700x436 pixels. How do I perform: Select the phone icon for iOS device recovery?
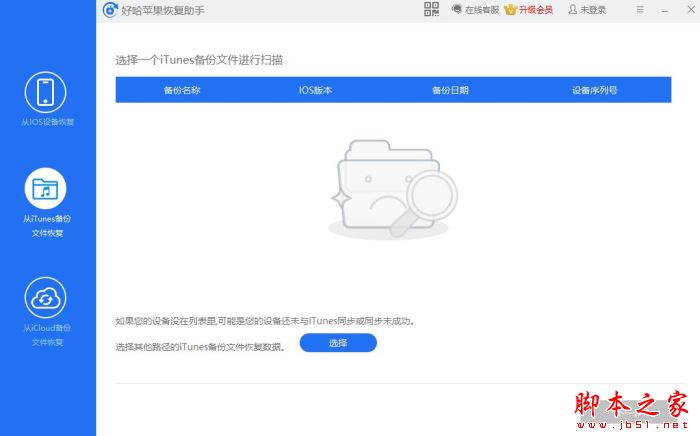click(x=46, y=92)
